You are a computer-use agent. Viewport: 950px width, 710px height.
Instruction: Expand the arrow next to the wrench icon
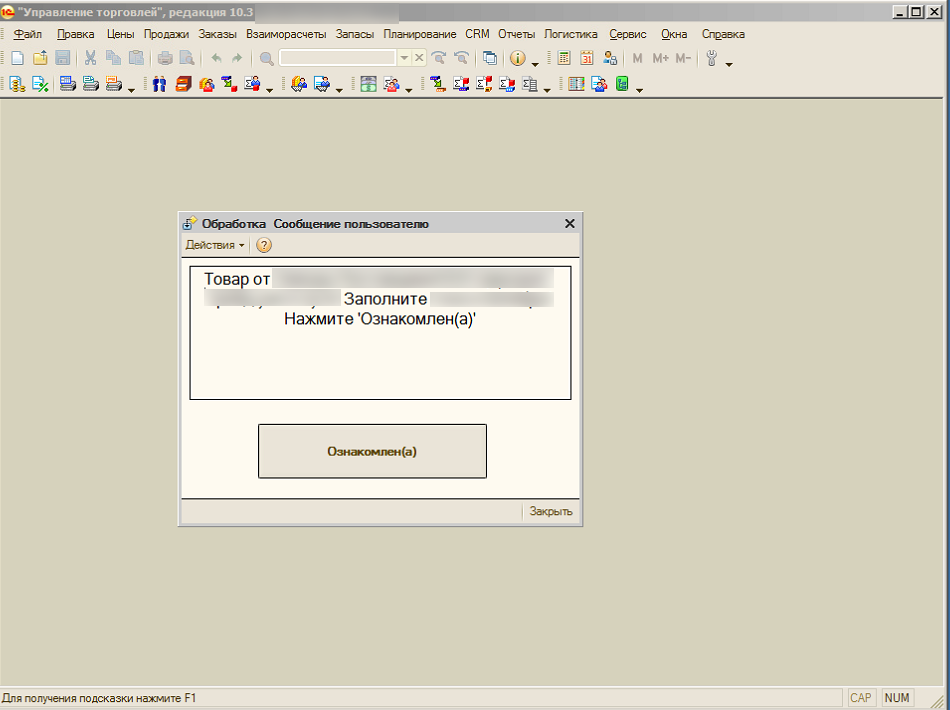(729, 64)
